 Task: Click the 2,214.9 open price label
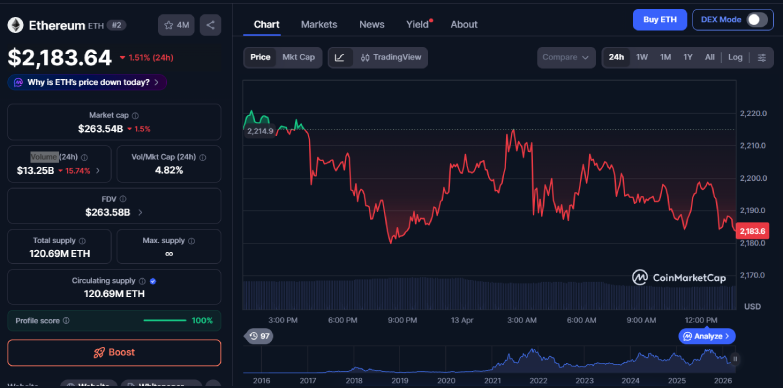point(260,131)
